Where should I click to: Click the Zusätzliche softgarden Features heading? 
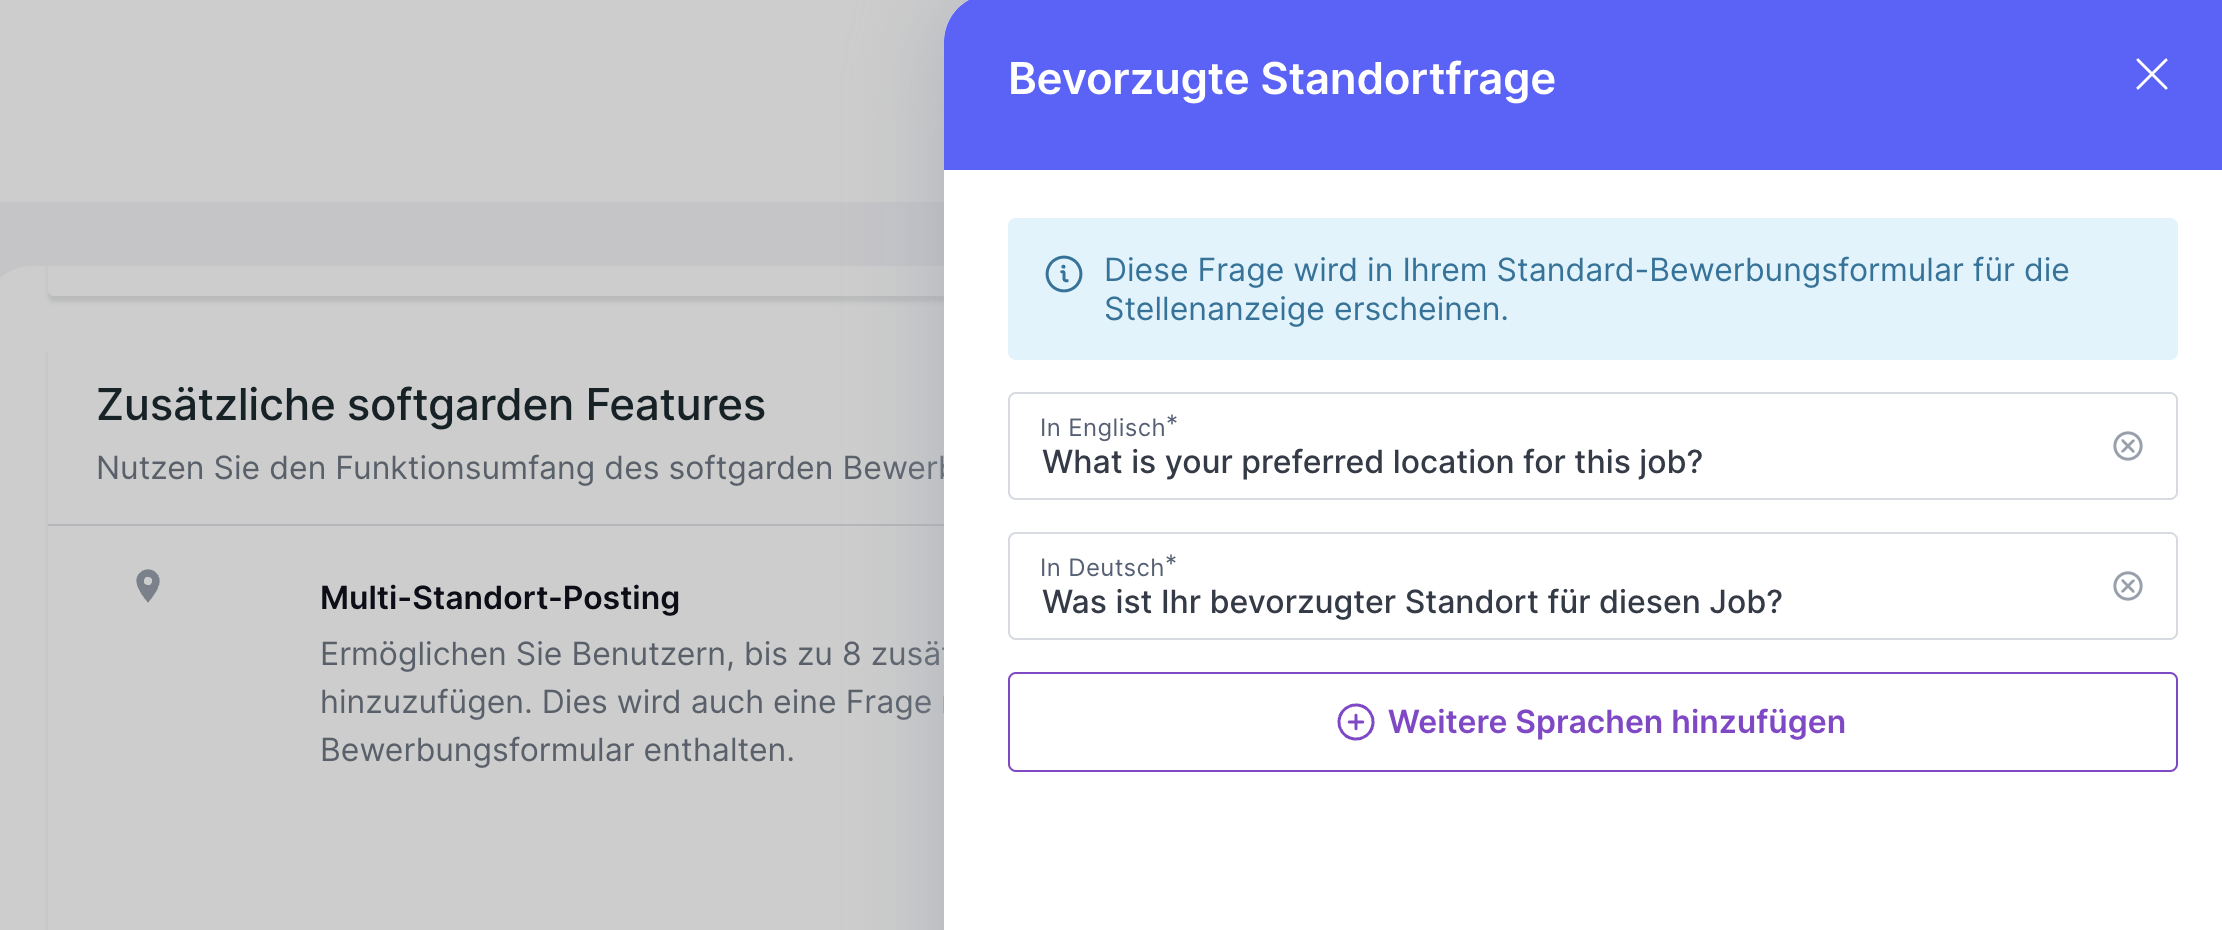[431, 405]
